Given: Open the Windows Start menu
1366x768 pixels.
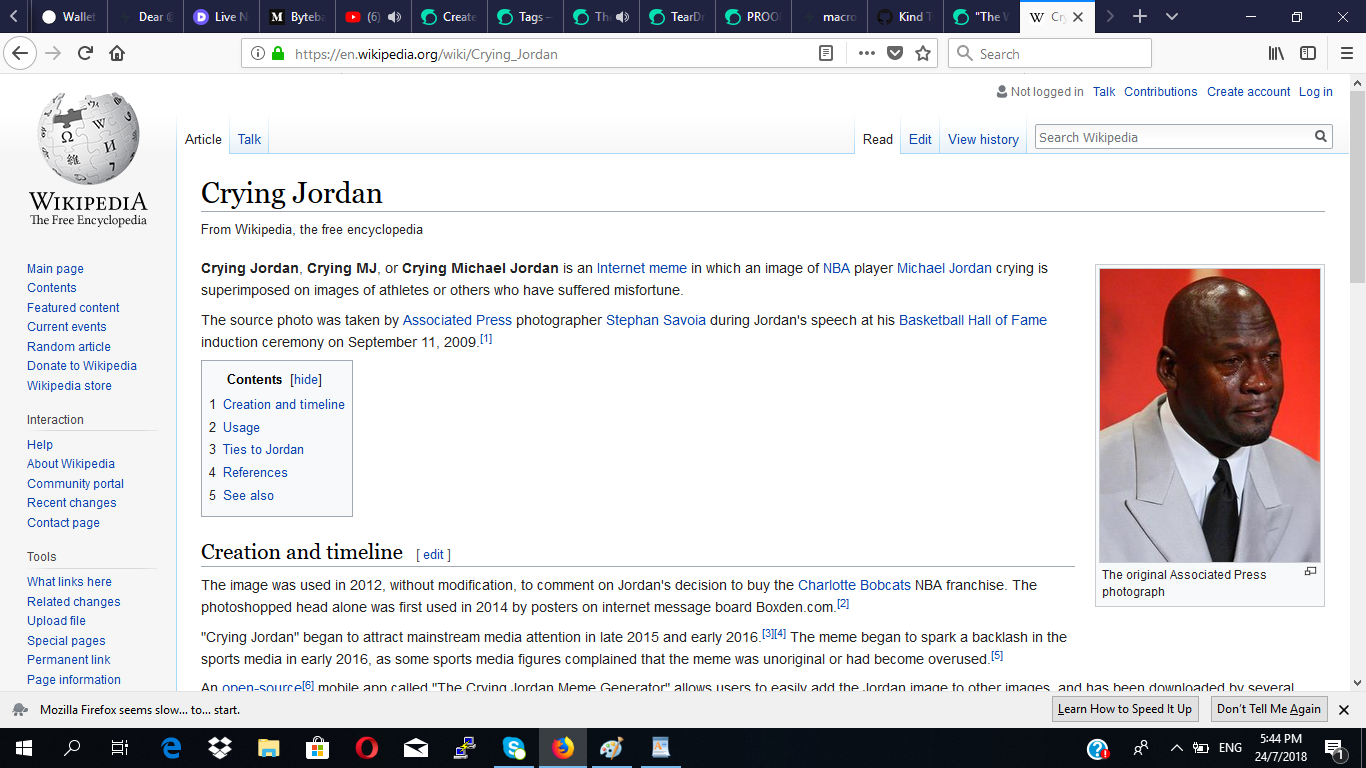Looking at the screenshot, I should (x=24, y=748).
